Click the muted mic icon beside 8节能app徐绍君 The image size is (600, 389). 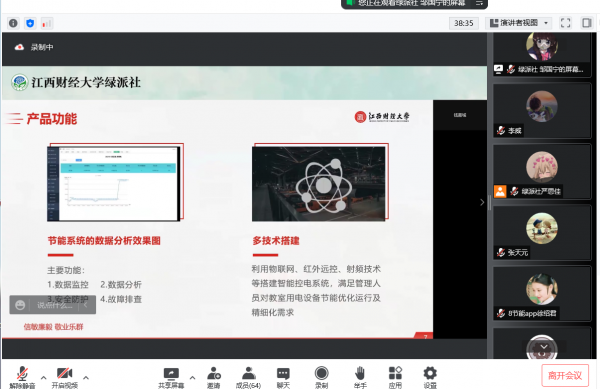click(501, 313)
